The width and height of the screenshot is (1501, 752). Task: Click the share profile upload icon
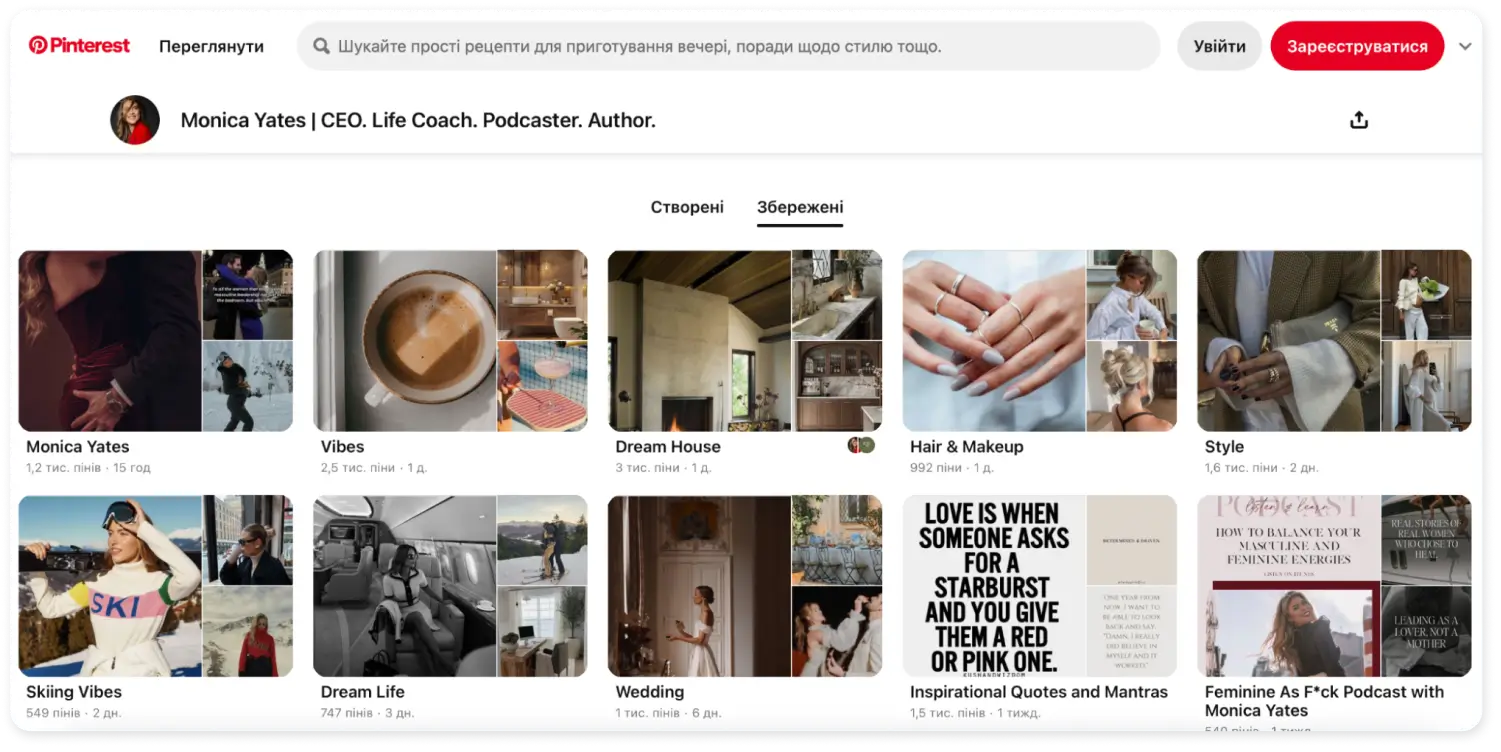coord(1359,120)
